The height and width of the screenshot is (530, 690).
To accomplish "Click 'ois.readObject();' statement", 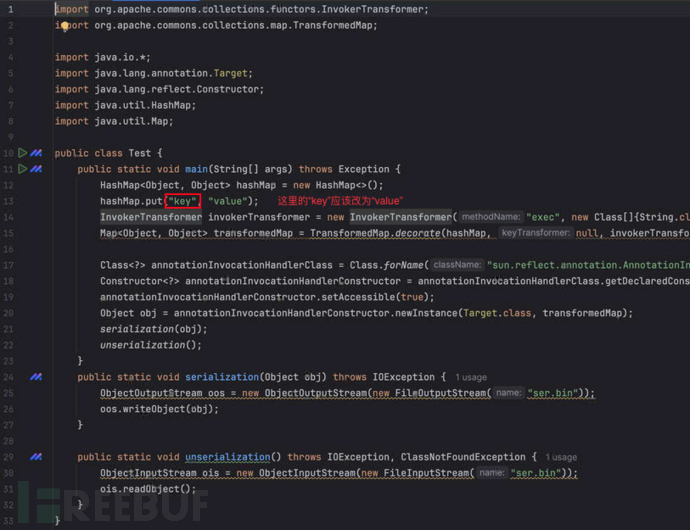I will 148,489.
